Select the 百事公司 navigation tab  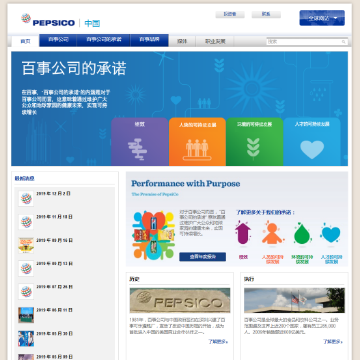(58, 40)
